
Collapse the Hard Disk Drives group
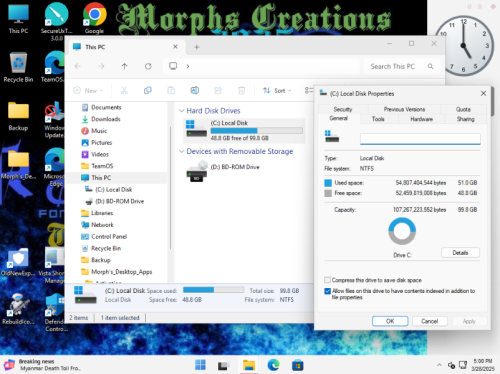click(x=182, y=111)
